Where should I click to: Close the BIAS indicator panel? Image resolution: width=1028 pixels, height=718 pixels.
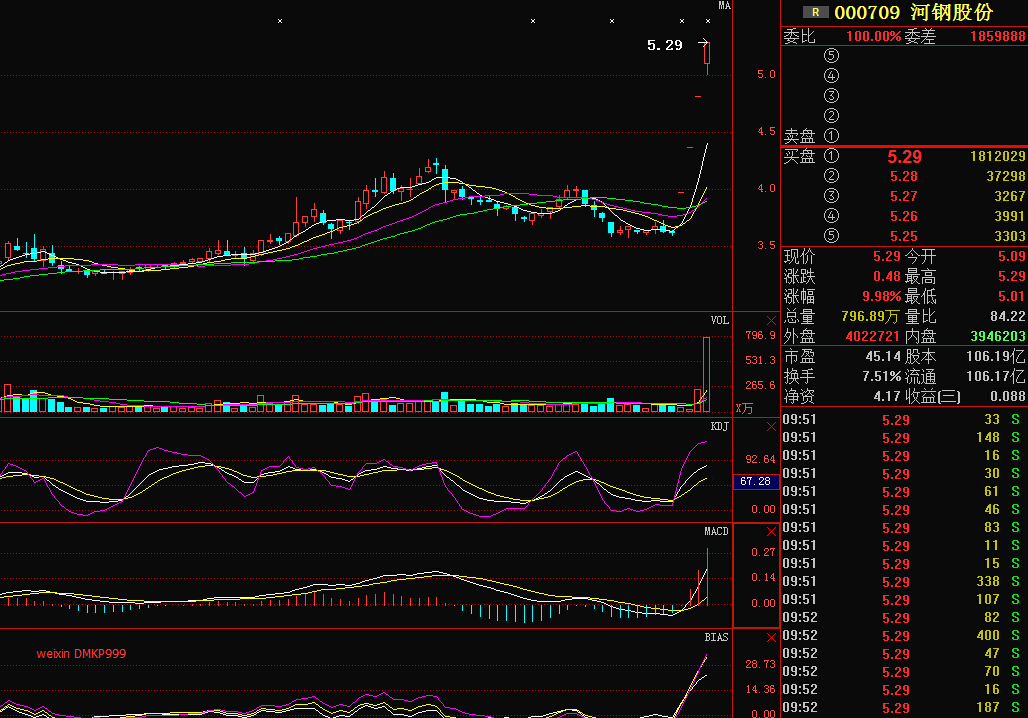coord(771,637)
